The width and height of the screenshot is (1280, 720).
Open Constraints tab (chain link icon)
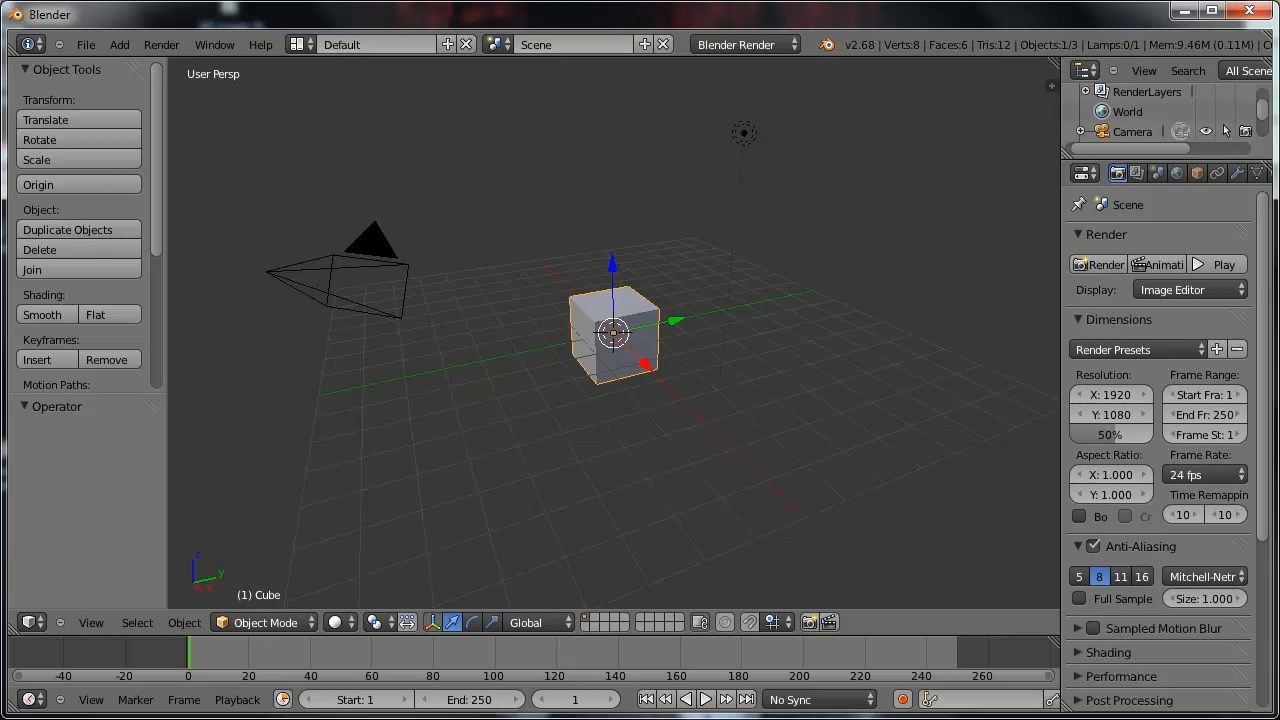1217,173
